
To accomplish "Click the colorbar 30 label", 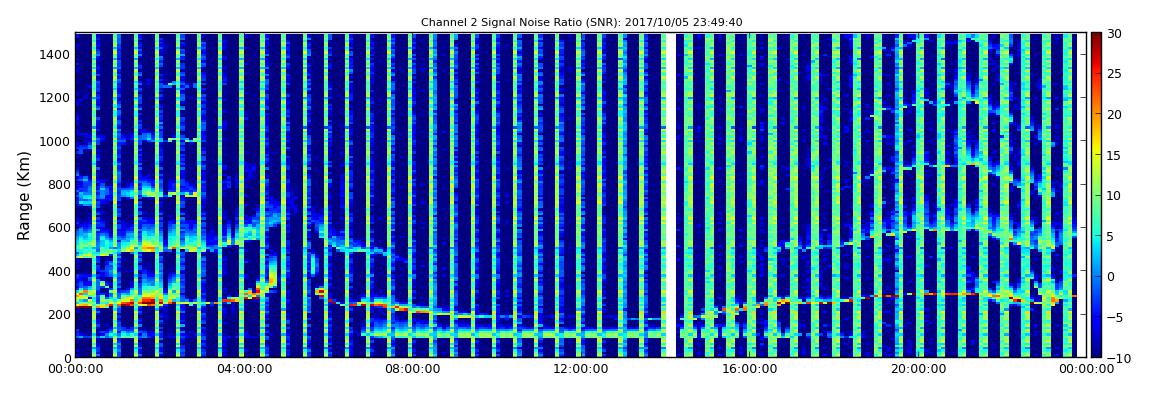I will [1114, 34].
